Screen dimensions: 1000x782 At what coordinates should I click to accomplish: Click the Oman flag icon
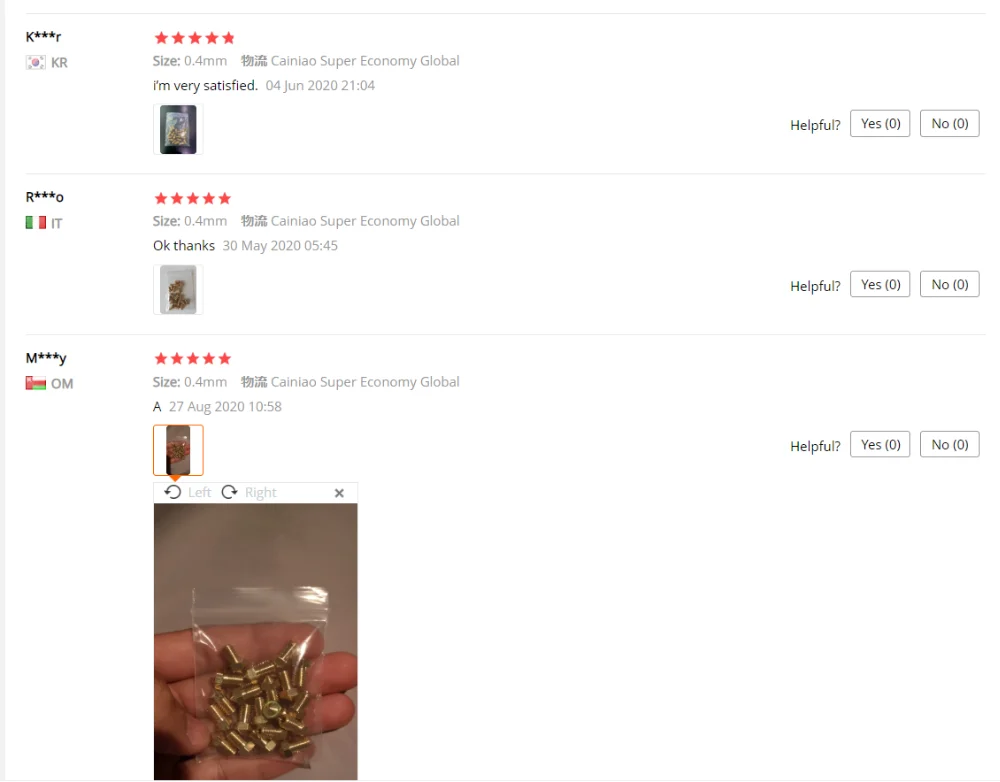pyautogui.click(x=36, y=383)
